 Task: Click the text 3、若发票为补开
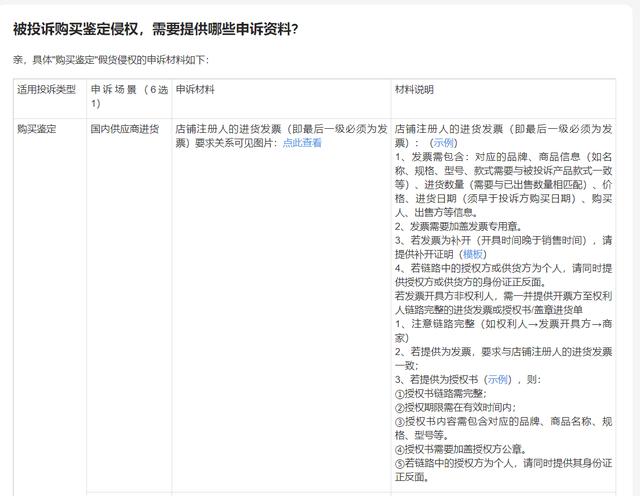click(x=433, y=240)
